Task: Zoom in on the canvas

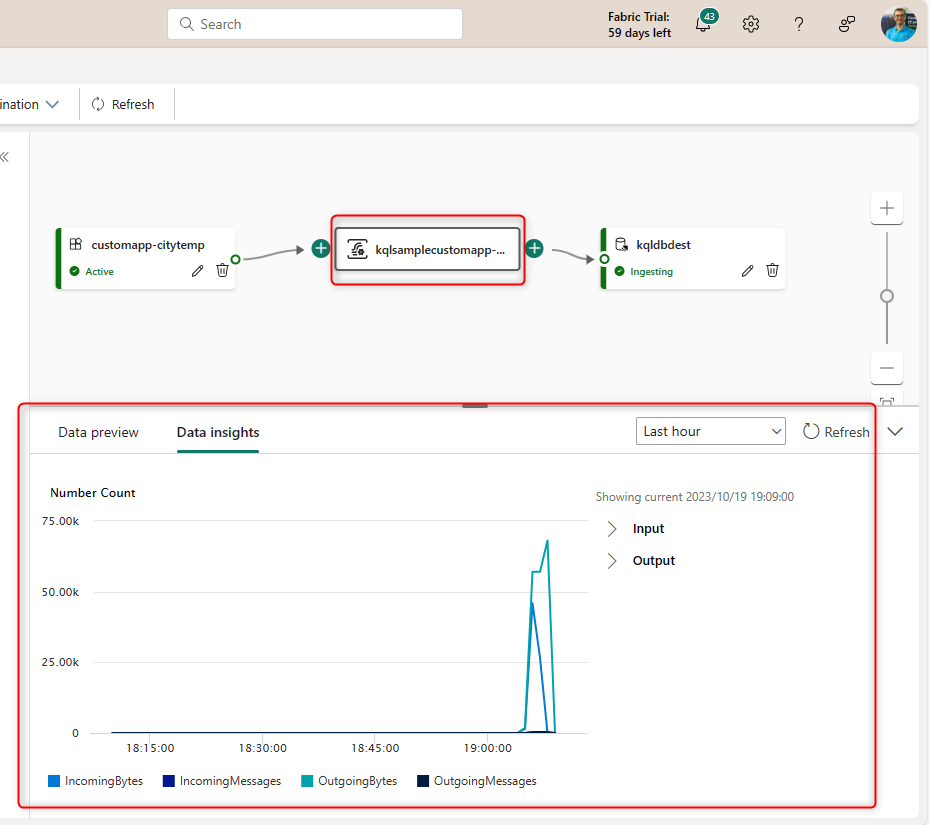Action: point(886,209)
